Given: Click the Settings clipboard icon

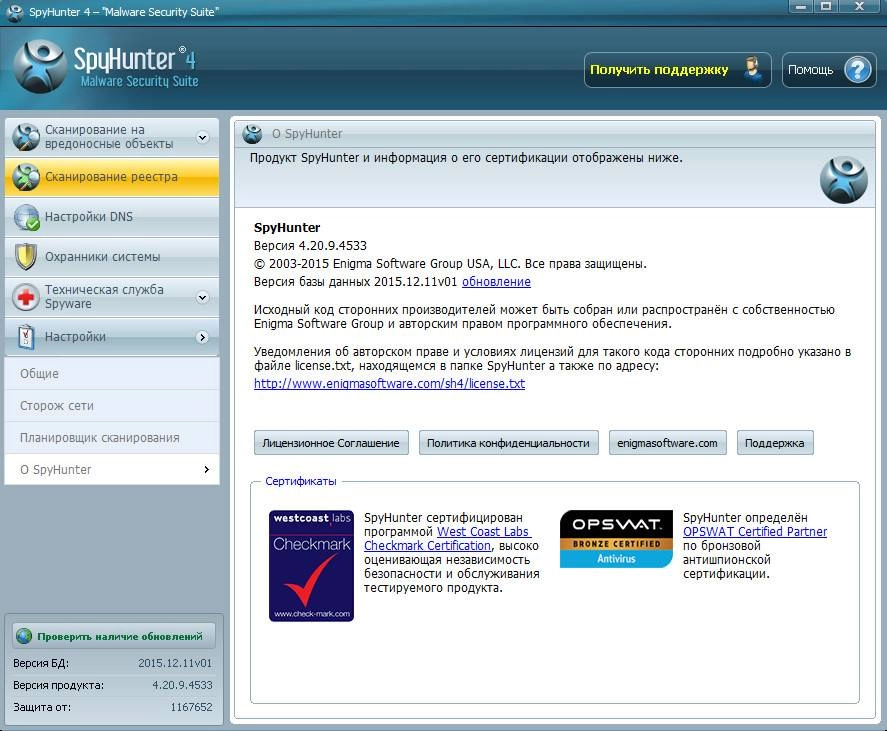Looking at the screenshot, I should click(26, 337).
